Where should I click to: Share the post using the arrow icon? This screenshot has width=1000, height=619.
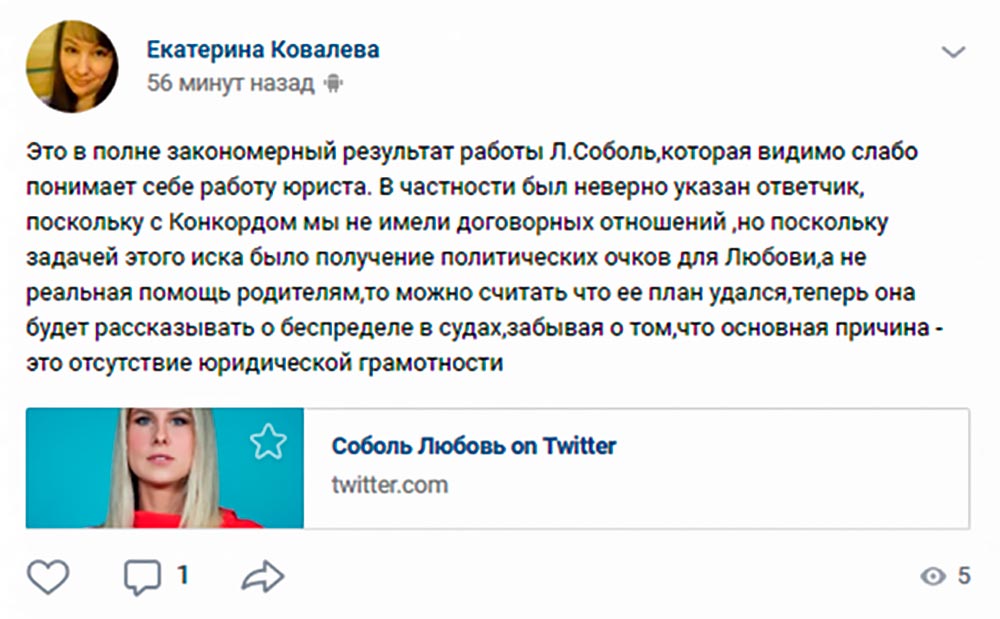tap(263, 576)
